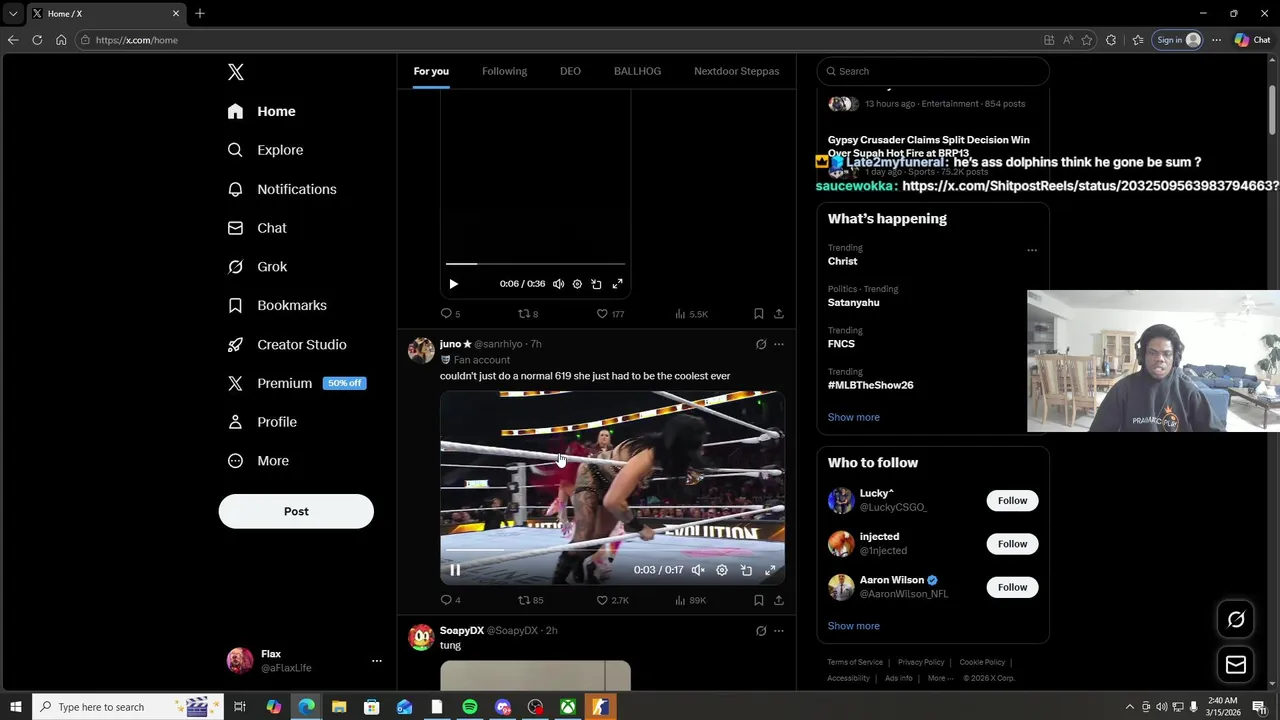1280x720 pixels.
Task: Bookmark the post with 5.5K views
Action: click(x=759, y=314)
